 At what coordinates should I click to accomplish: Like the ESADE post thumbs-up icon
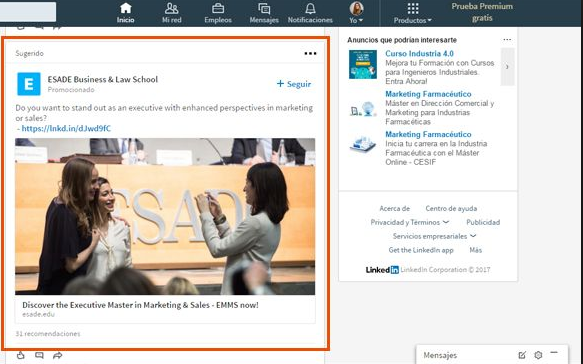point(21,355)
